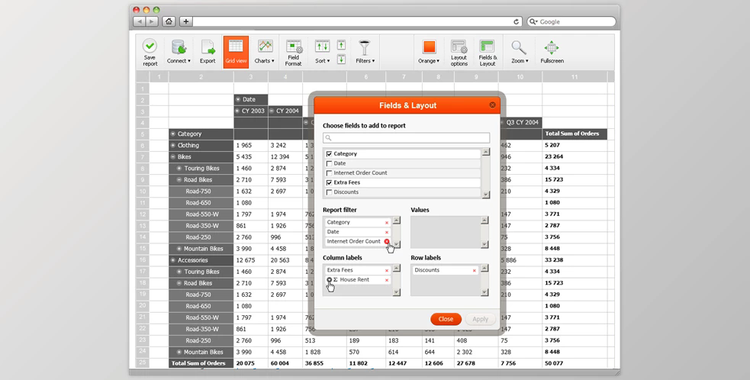Click Report filter scroll up arrow
Viewport: 750px width, 380px height.
point(397,220)
